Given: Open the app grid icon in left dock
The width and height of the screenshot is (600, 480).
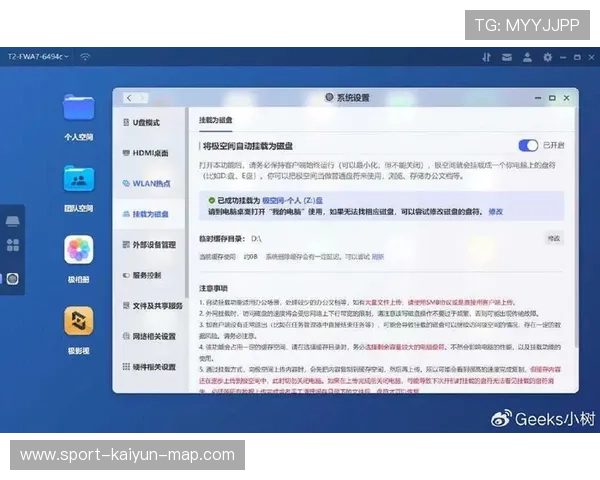Looking at the screenshot, I should (13, 245).
